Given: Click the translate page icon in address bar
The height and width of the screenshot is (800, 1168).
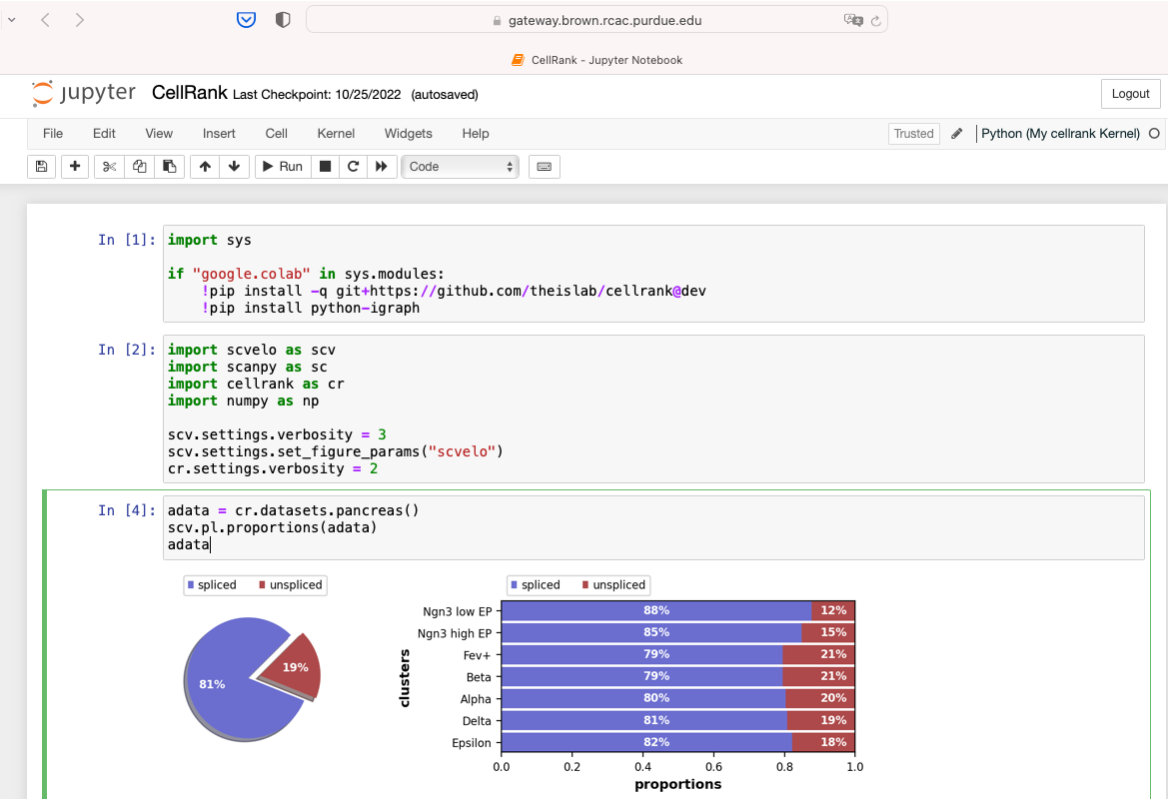Looking at the screenshot, I should point(853,20).
